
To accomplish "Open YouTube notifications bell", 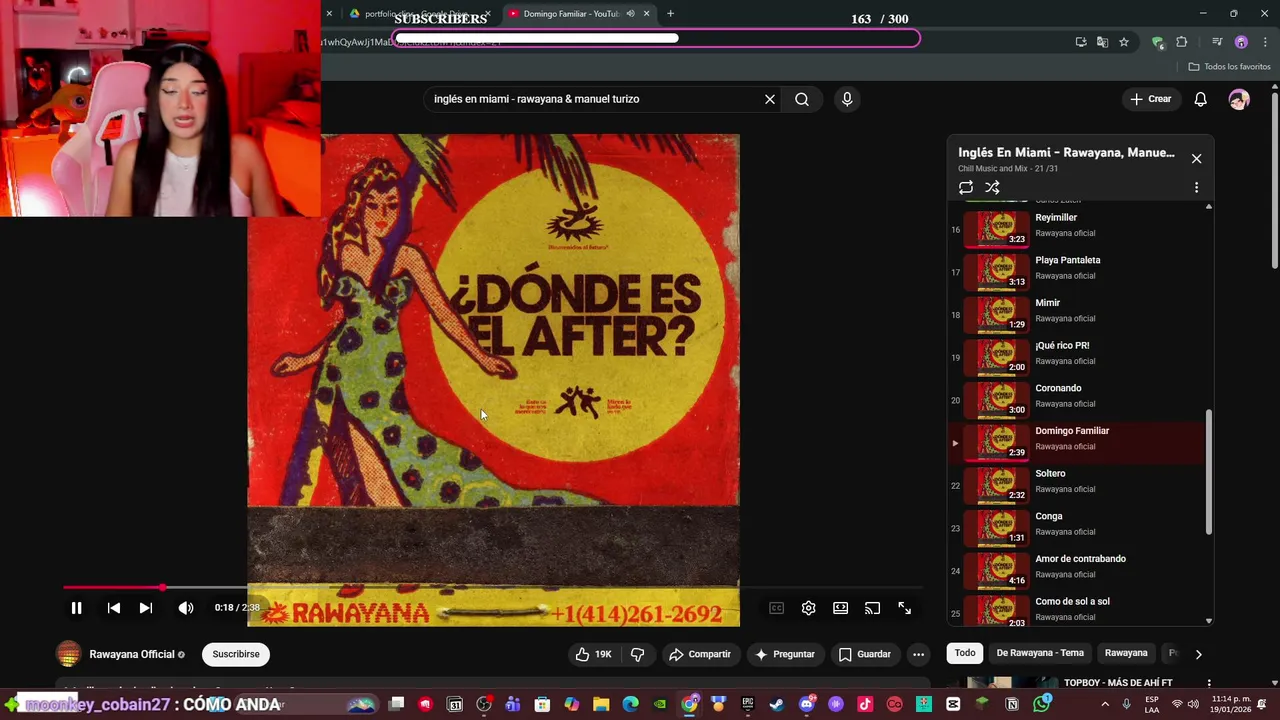I will tap(1200, 99).
